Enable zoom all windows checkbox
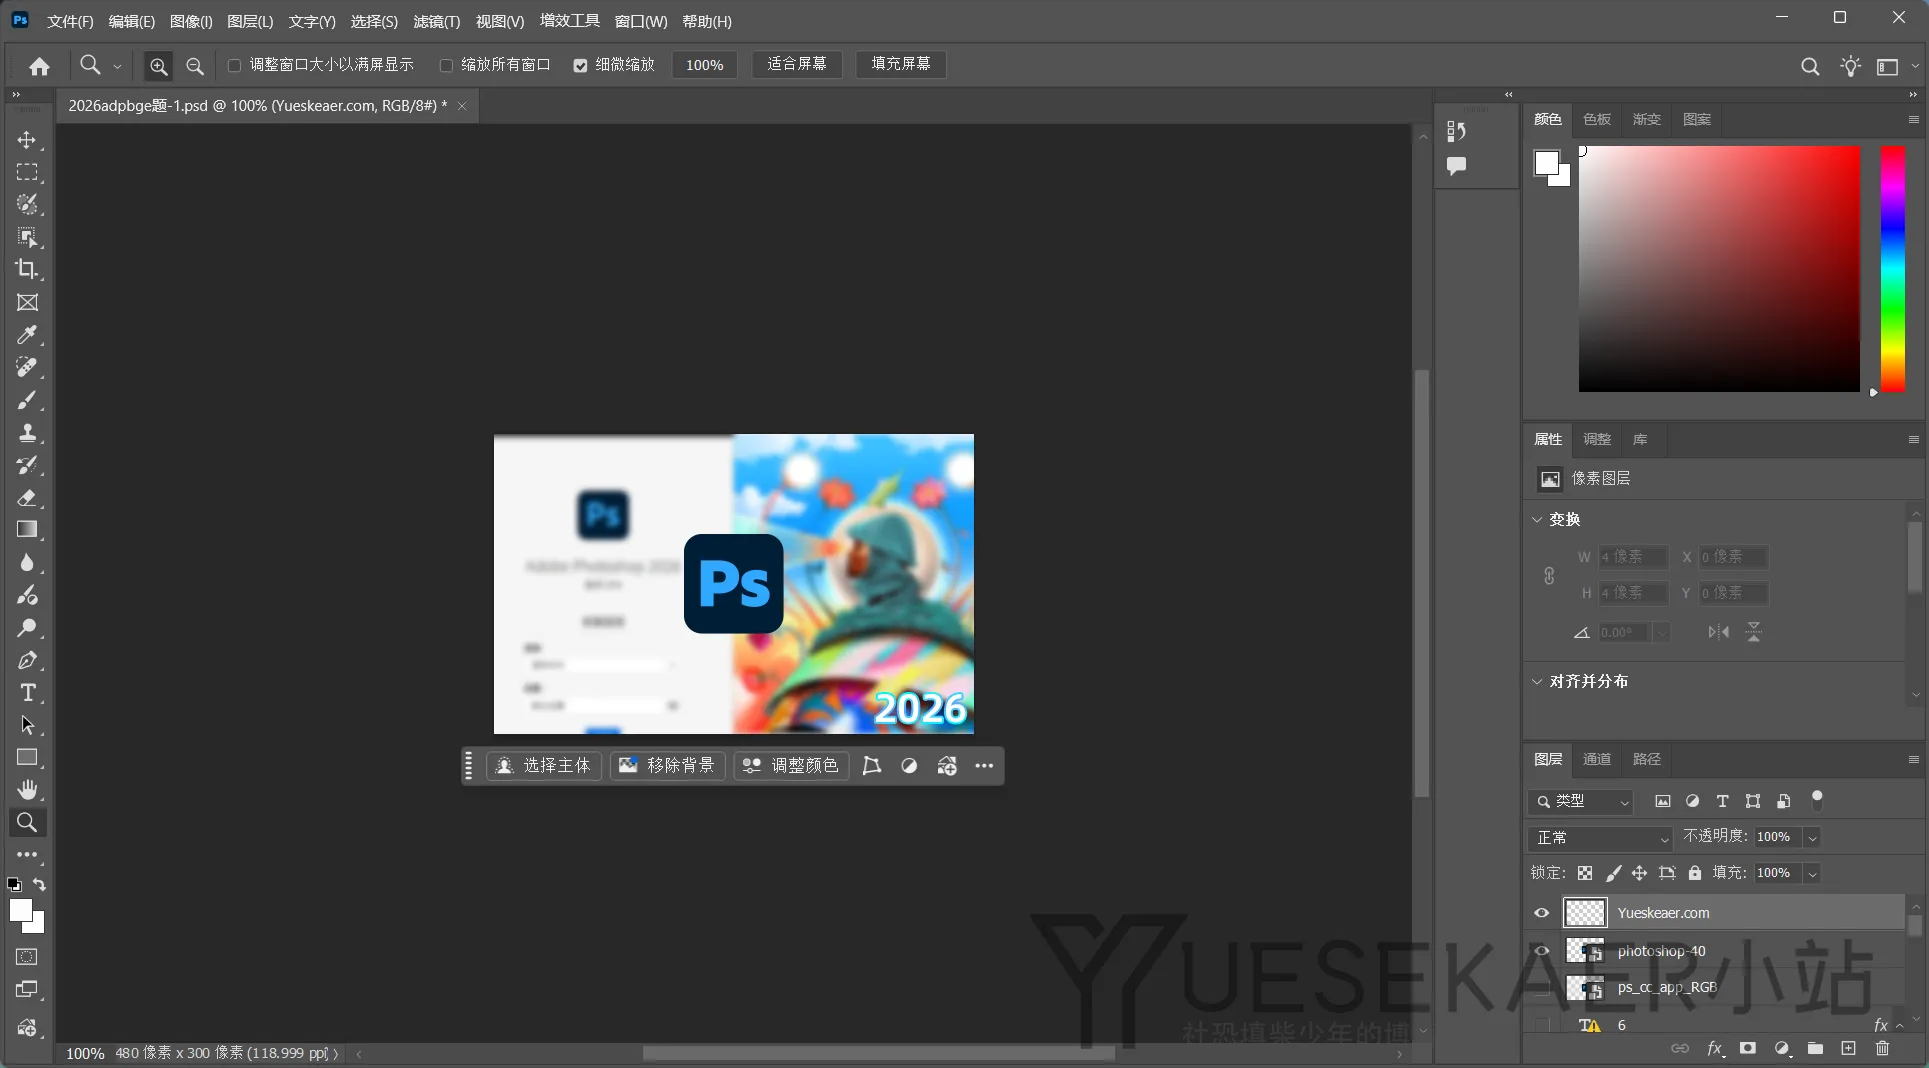1929x1068 pixels. coord(446,65)
